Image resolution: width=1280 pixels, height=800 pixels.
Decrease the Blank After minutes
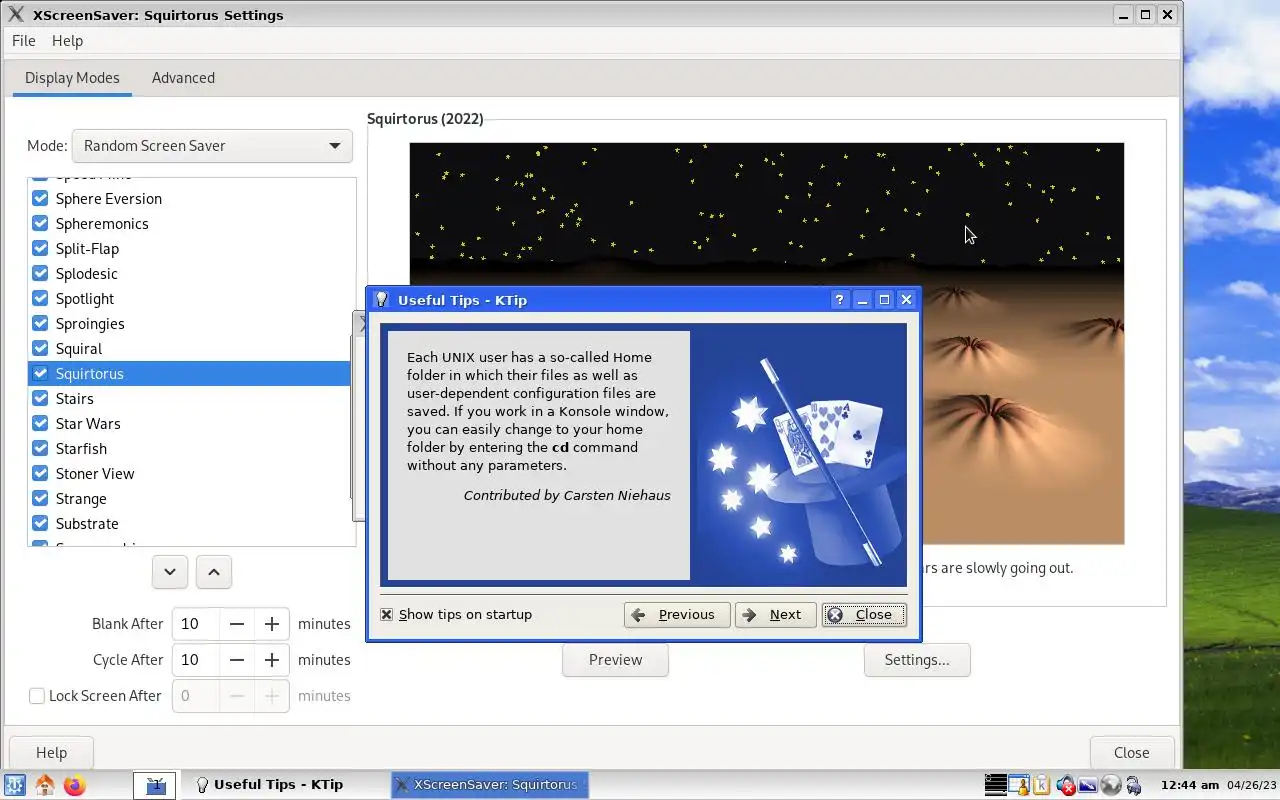pyautogui.click(x=237, y=624)
